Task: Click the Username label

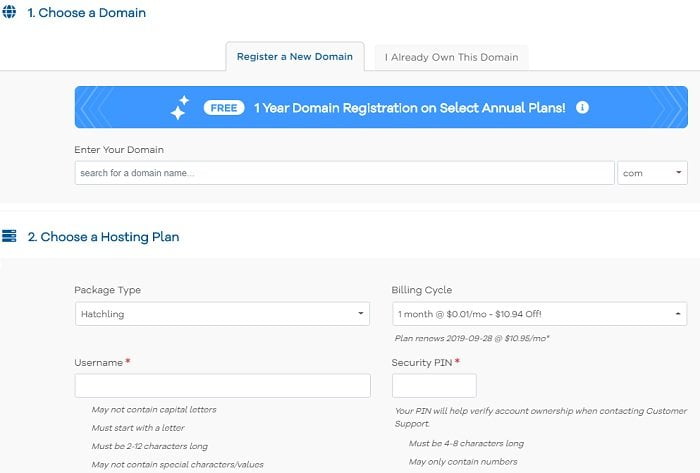Action: point(98,362)
